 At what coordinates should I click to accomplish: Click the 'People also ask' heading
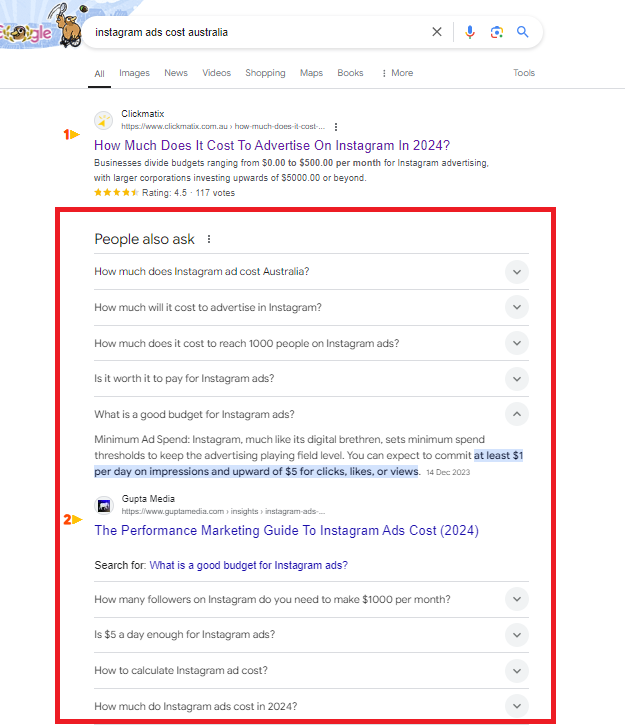(144, 239)
